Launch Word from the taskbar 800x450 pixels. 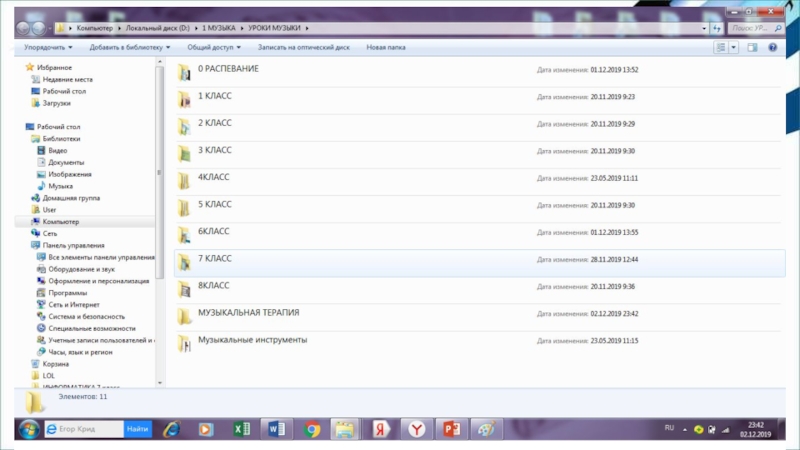(276, 429)
